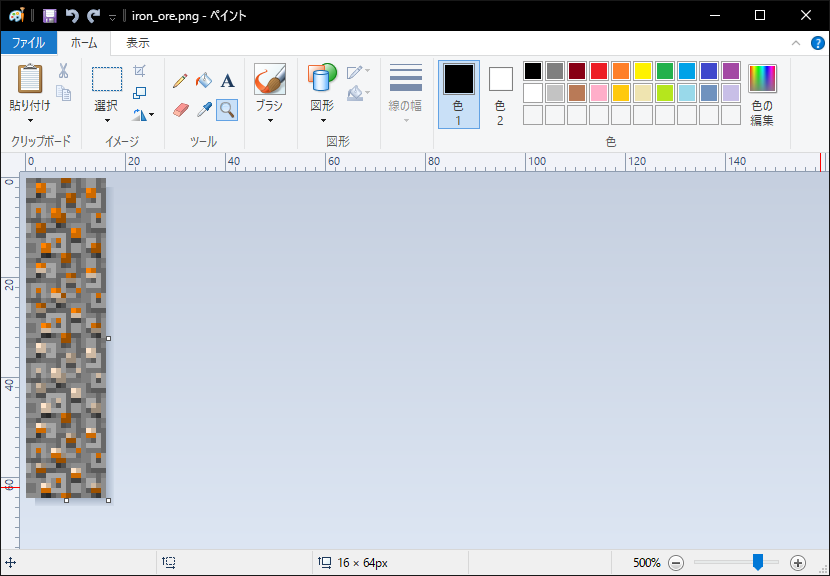The width and height of the screenshot is (830, 576).
Task: Pick the lavender color swatch
Action: [x=730, y=93]
